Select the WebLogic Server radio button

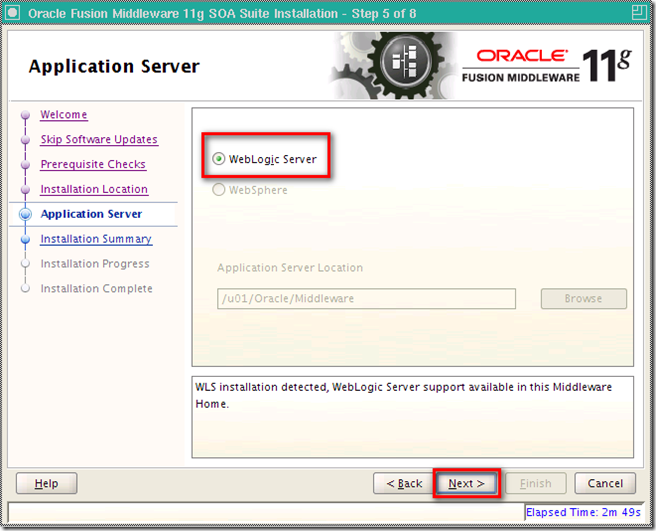pos(218,159)
